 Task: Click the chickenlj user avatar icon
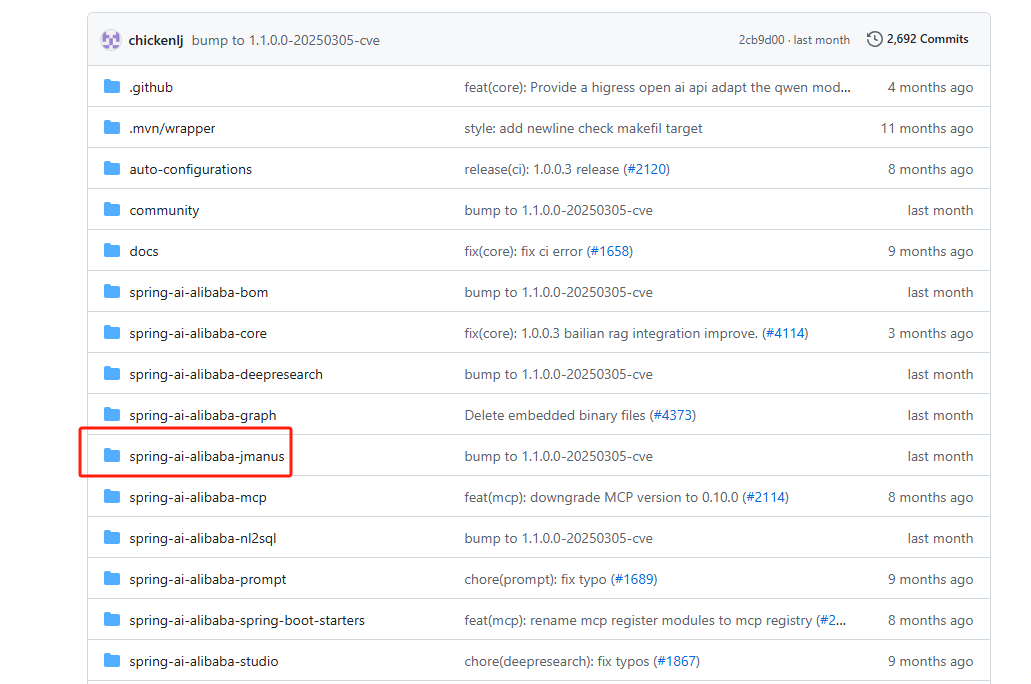pyautogui.click(x=111, y=40)
